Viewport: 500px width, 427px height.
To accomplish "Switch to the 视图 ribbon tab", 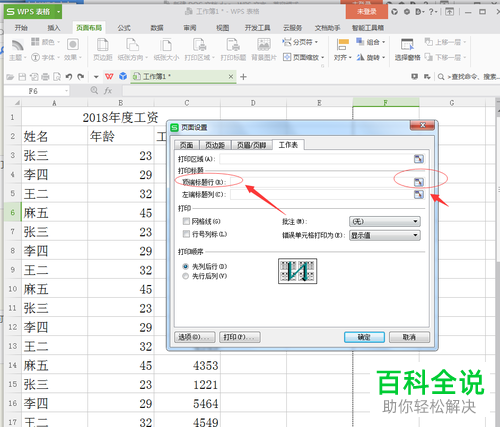I will pyautogui.click(x=222, y=28).
